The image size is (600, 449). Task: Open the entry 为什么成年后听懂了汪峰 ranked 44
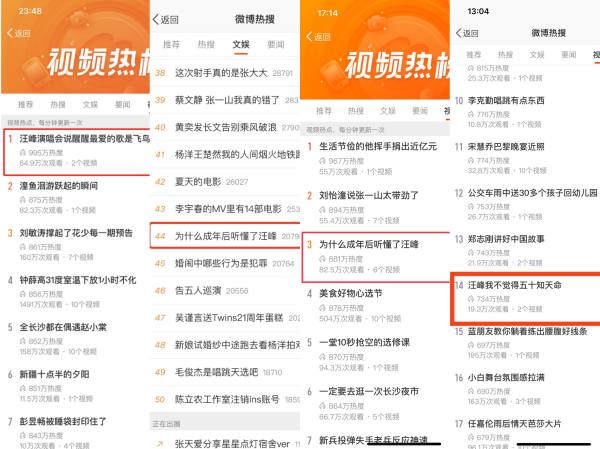225,236
